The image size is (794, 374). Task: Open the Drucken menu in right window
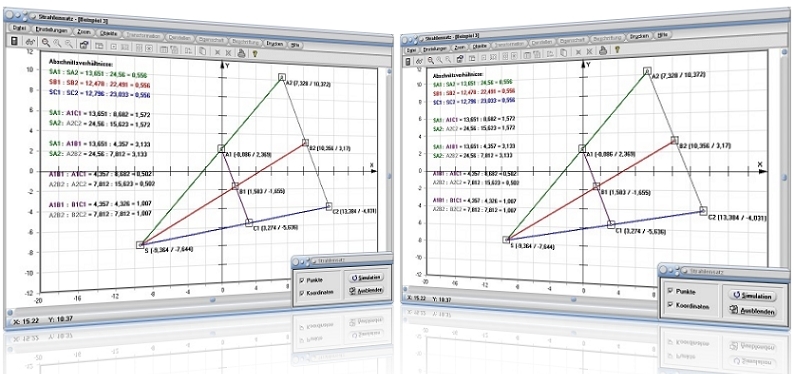(639, 36)
